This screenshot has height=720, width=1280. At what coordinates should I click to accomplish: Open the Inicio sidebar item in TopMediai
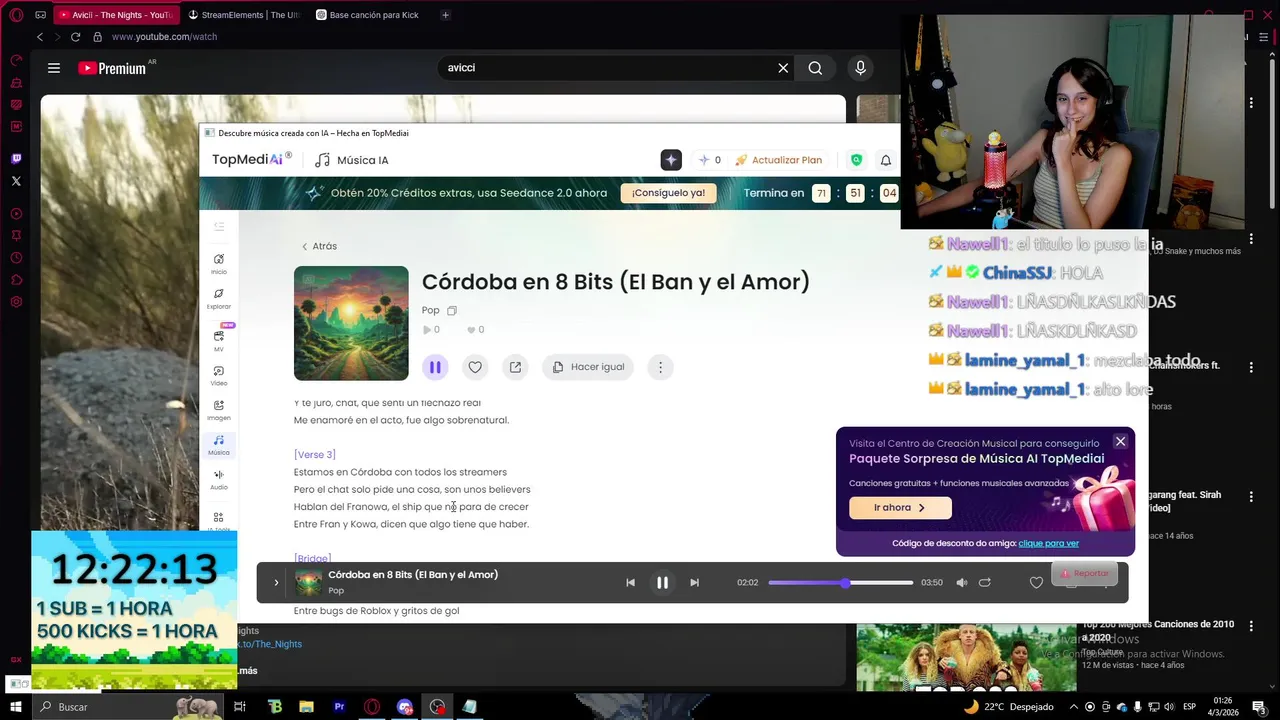click(219, 264)
